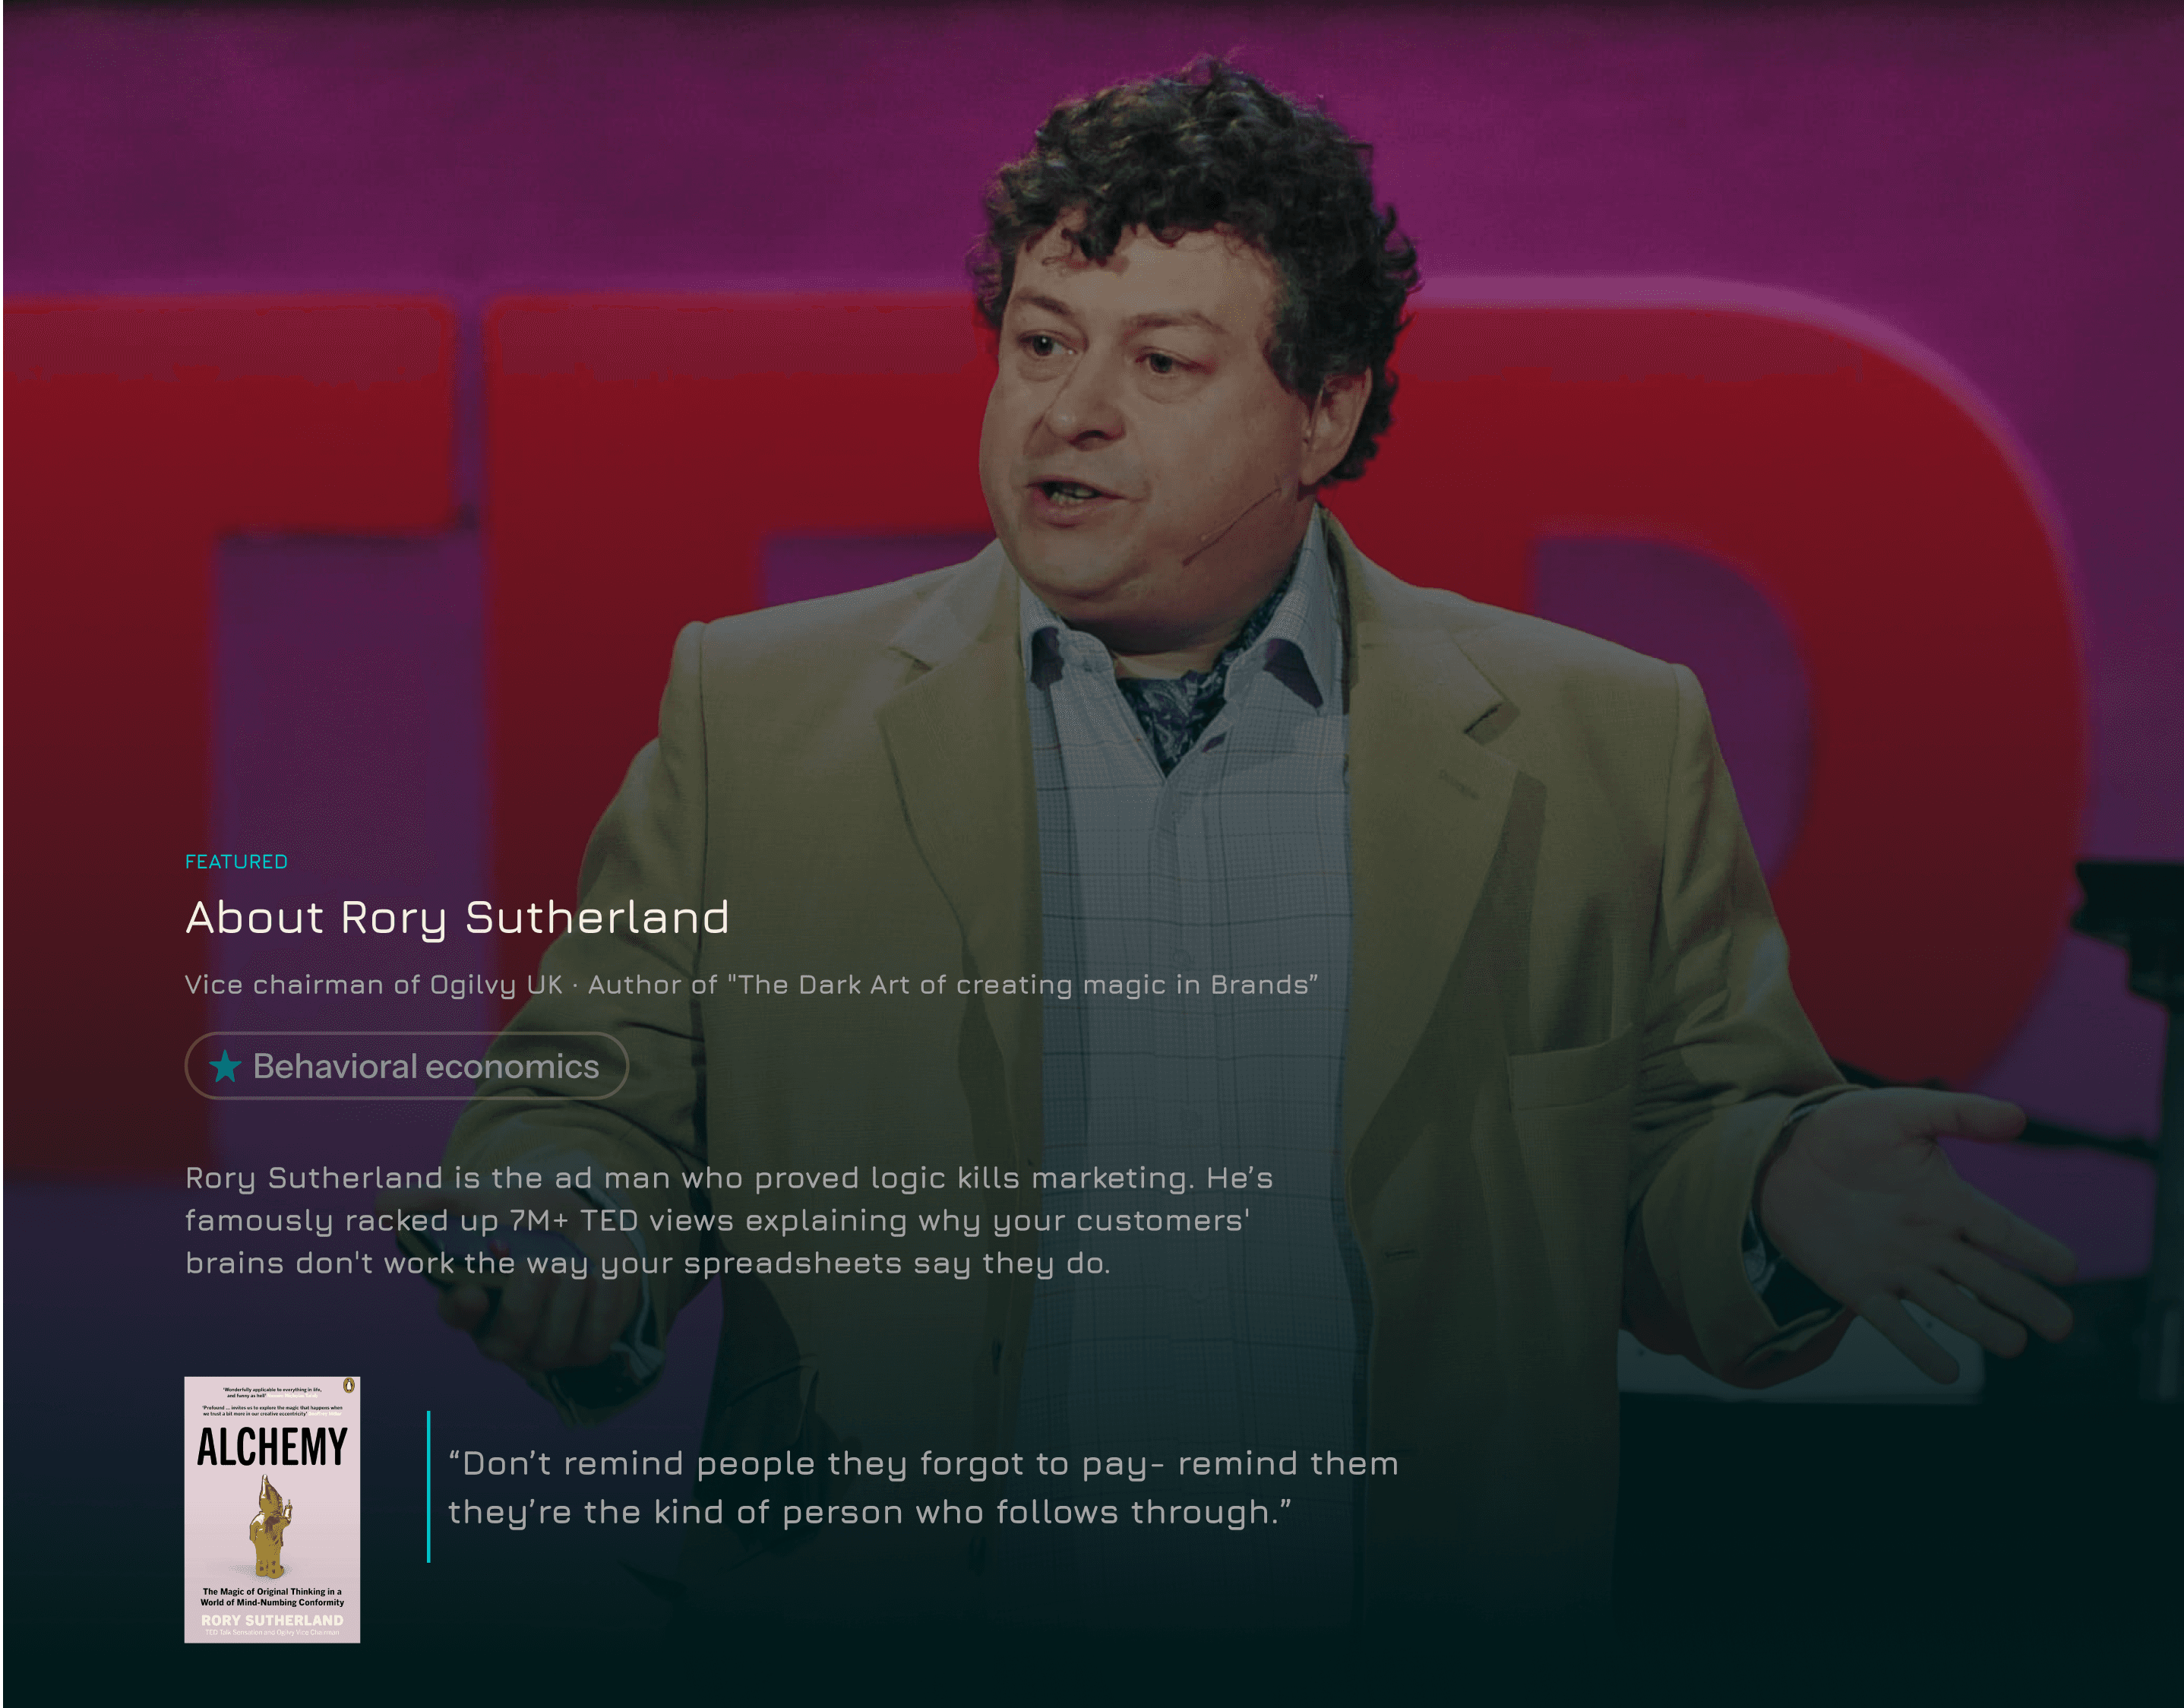The image size is (2184, 1708).
Task: Click the ALCHEMY title on the cover
Action: pos(272,1447)
